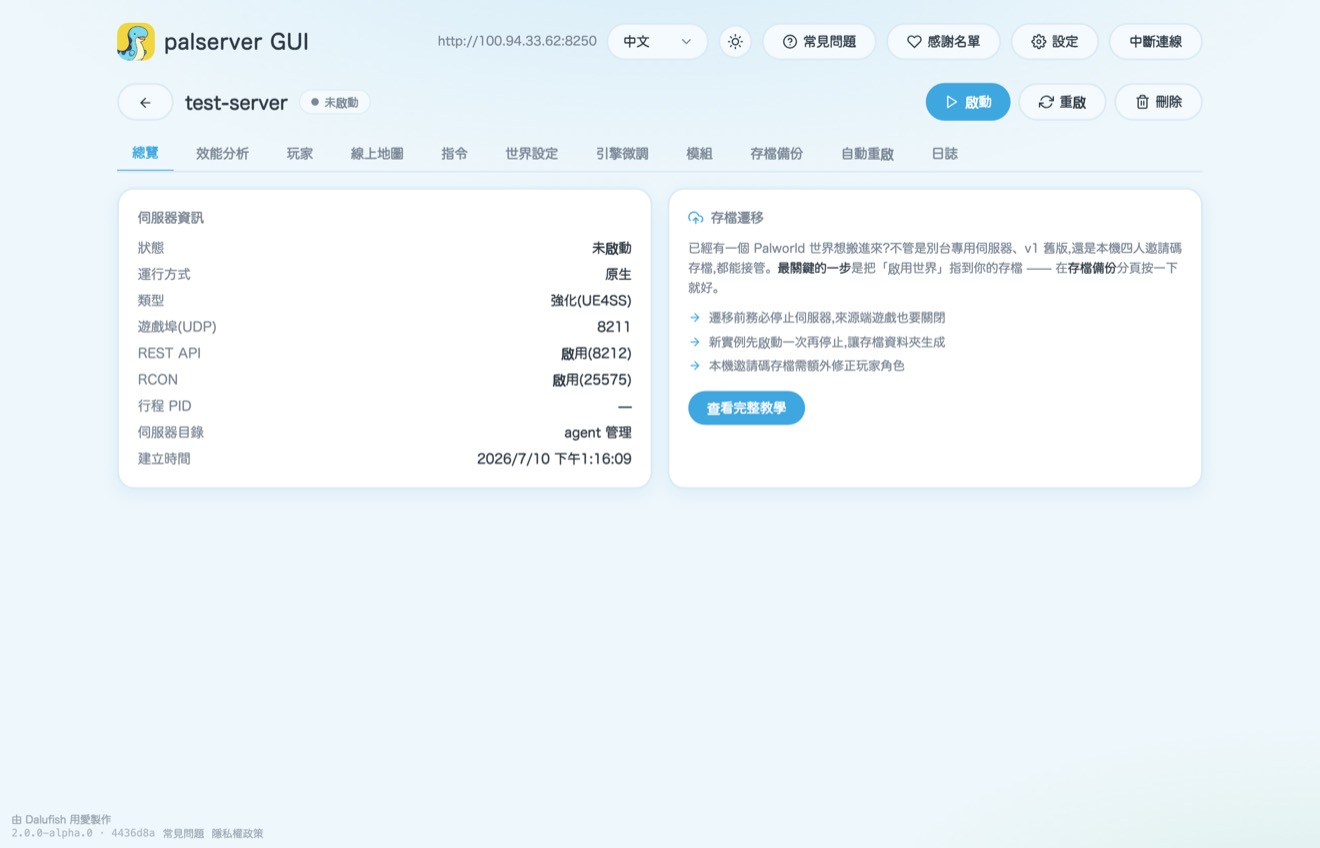Viewport: 1320px width, 848px height.
Task: Click the 伺服器目錄 value agent 管理
Action: point(598,432)
